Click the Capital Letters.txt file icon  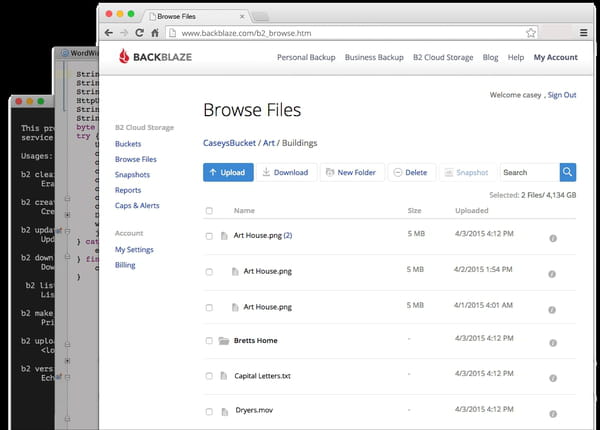(224, 376)
